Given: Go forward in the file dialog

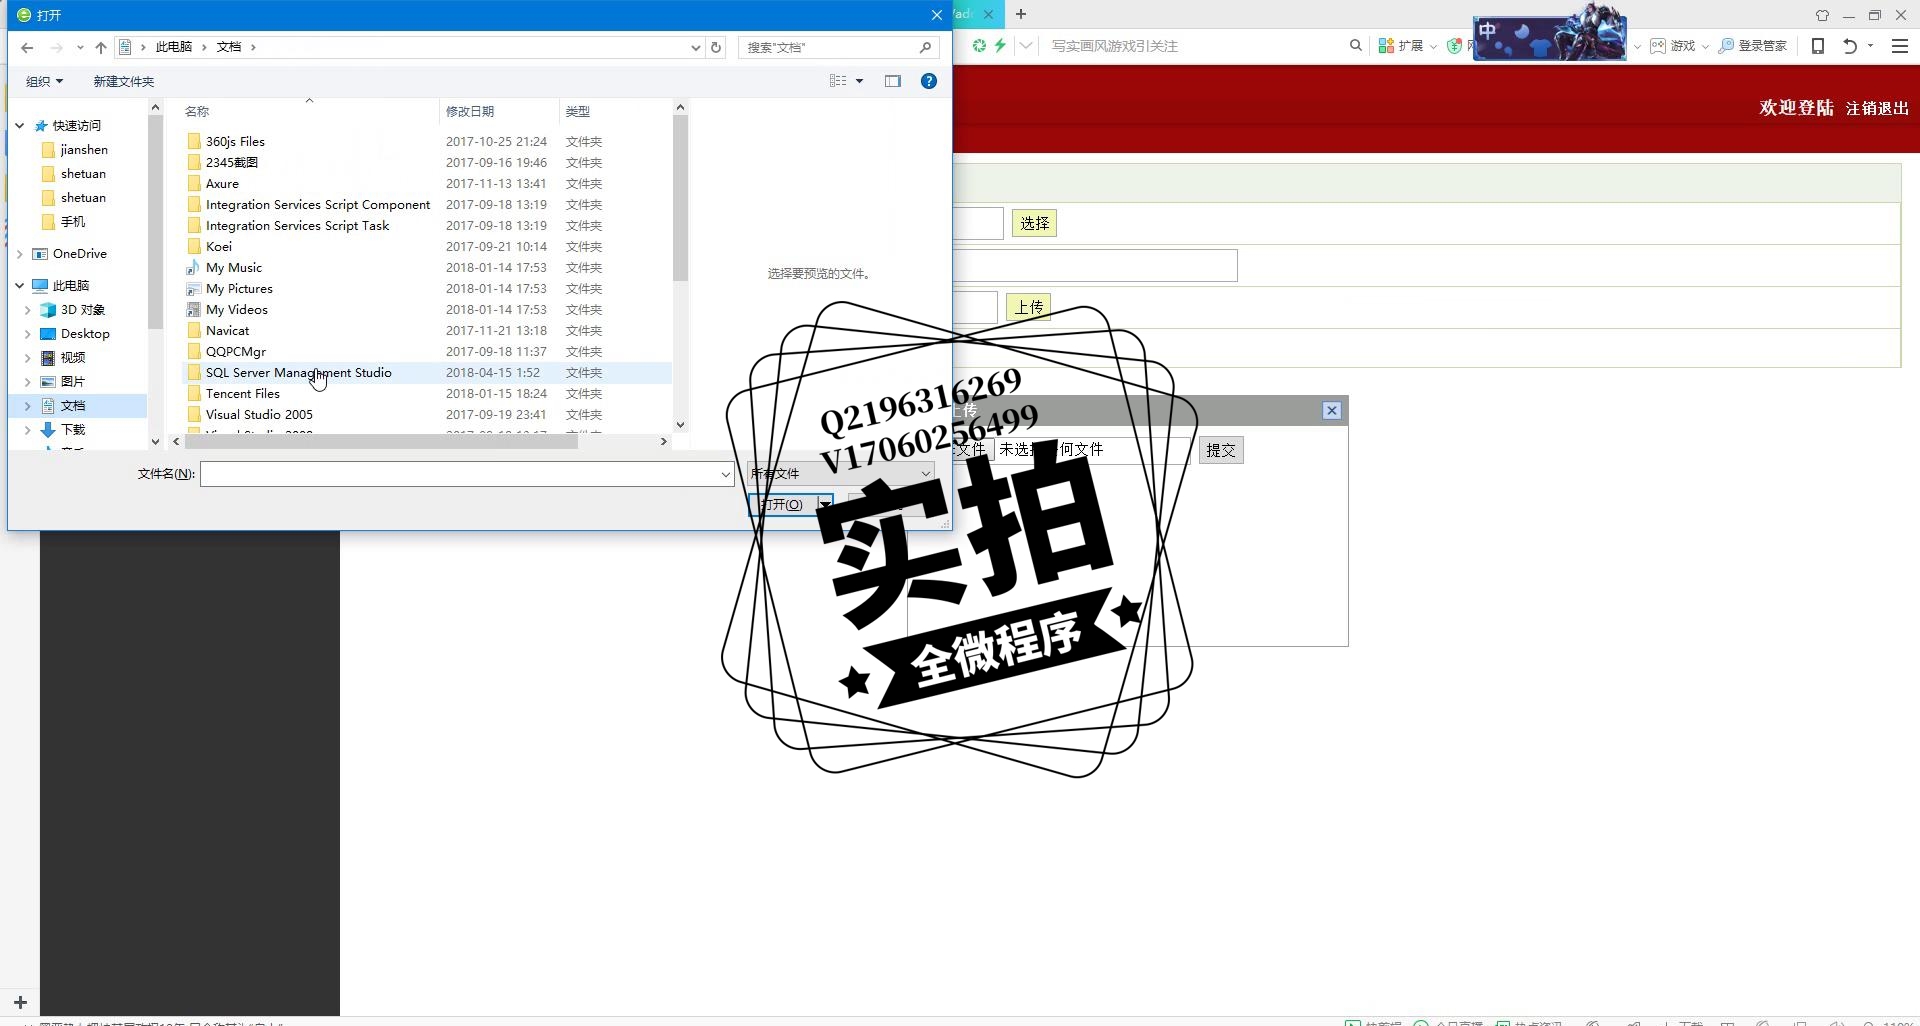Looking at the screenshot, I should [x=56, y=47].
